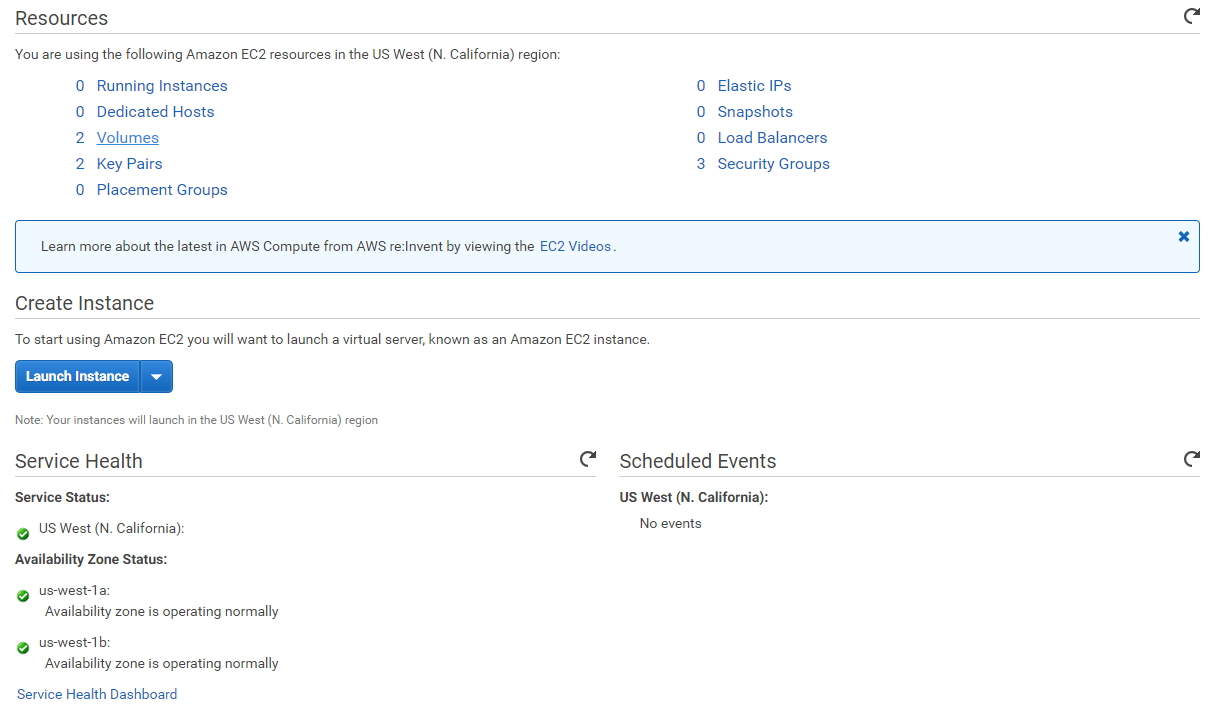Refresh the Scheduled Events section
This screenshot has height=712, width=1231.
pos(1191,459)
